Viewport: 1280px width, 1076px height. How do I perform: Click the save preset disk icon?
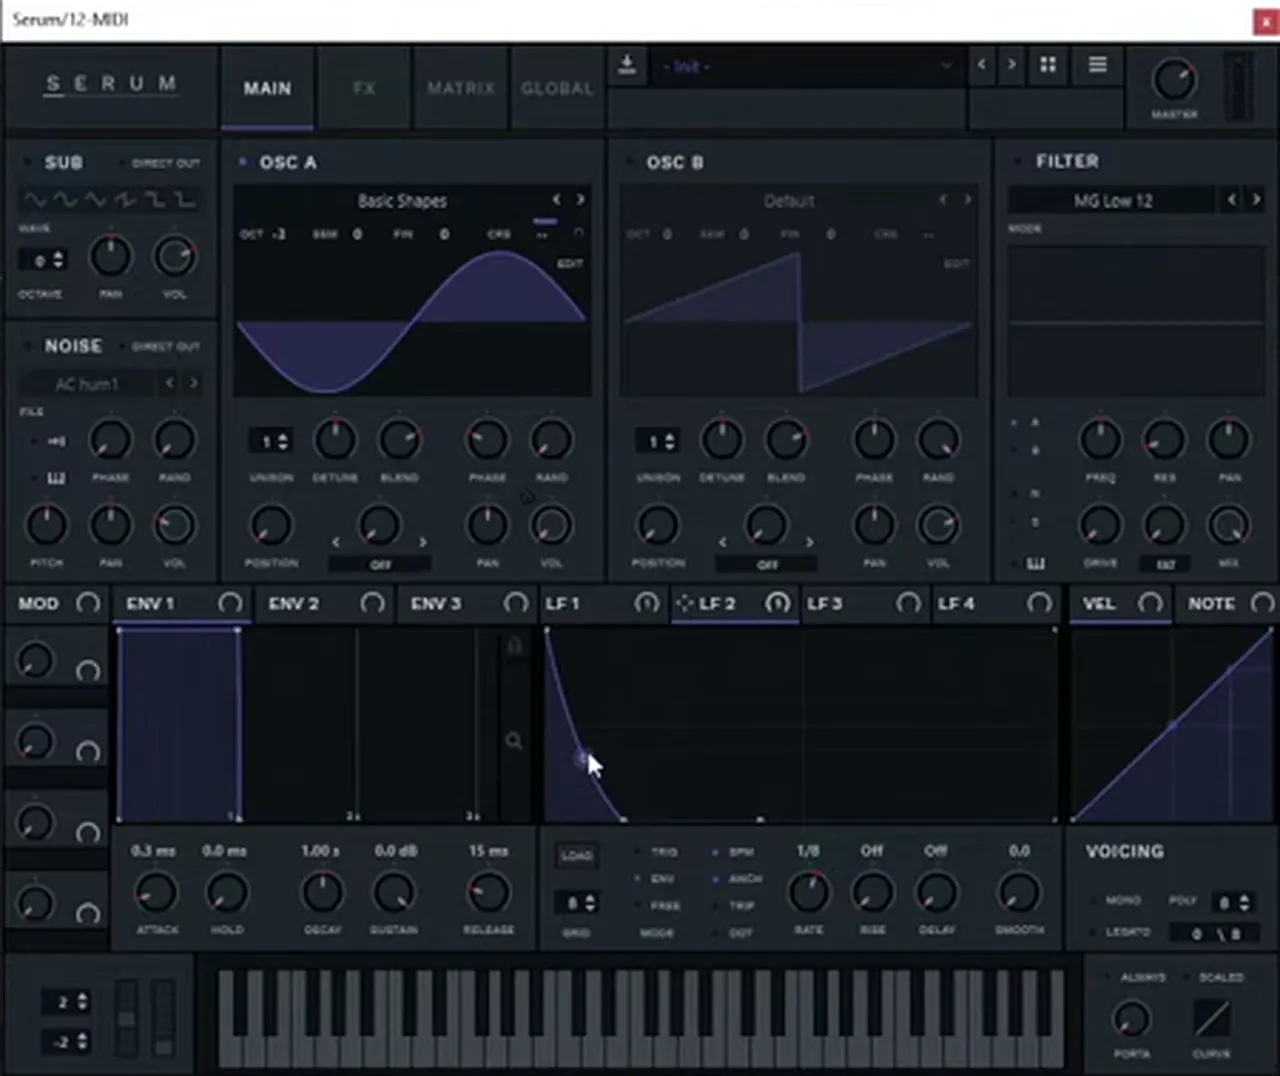[x=627, y=66]
